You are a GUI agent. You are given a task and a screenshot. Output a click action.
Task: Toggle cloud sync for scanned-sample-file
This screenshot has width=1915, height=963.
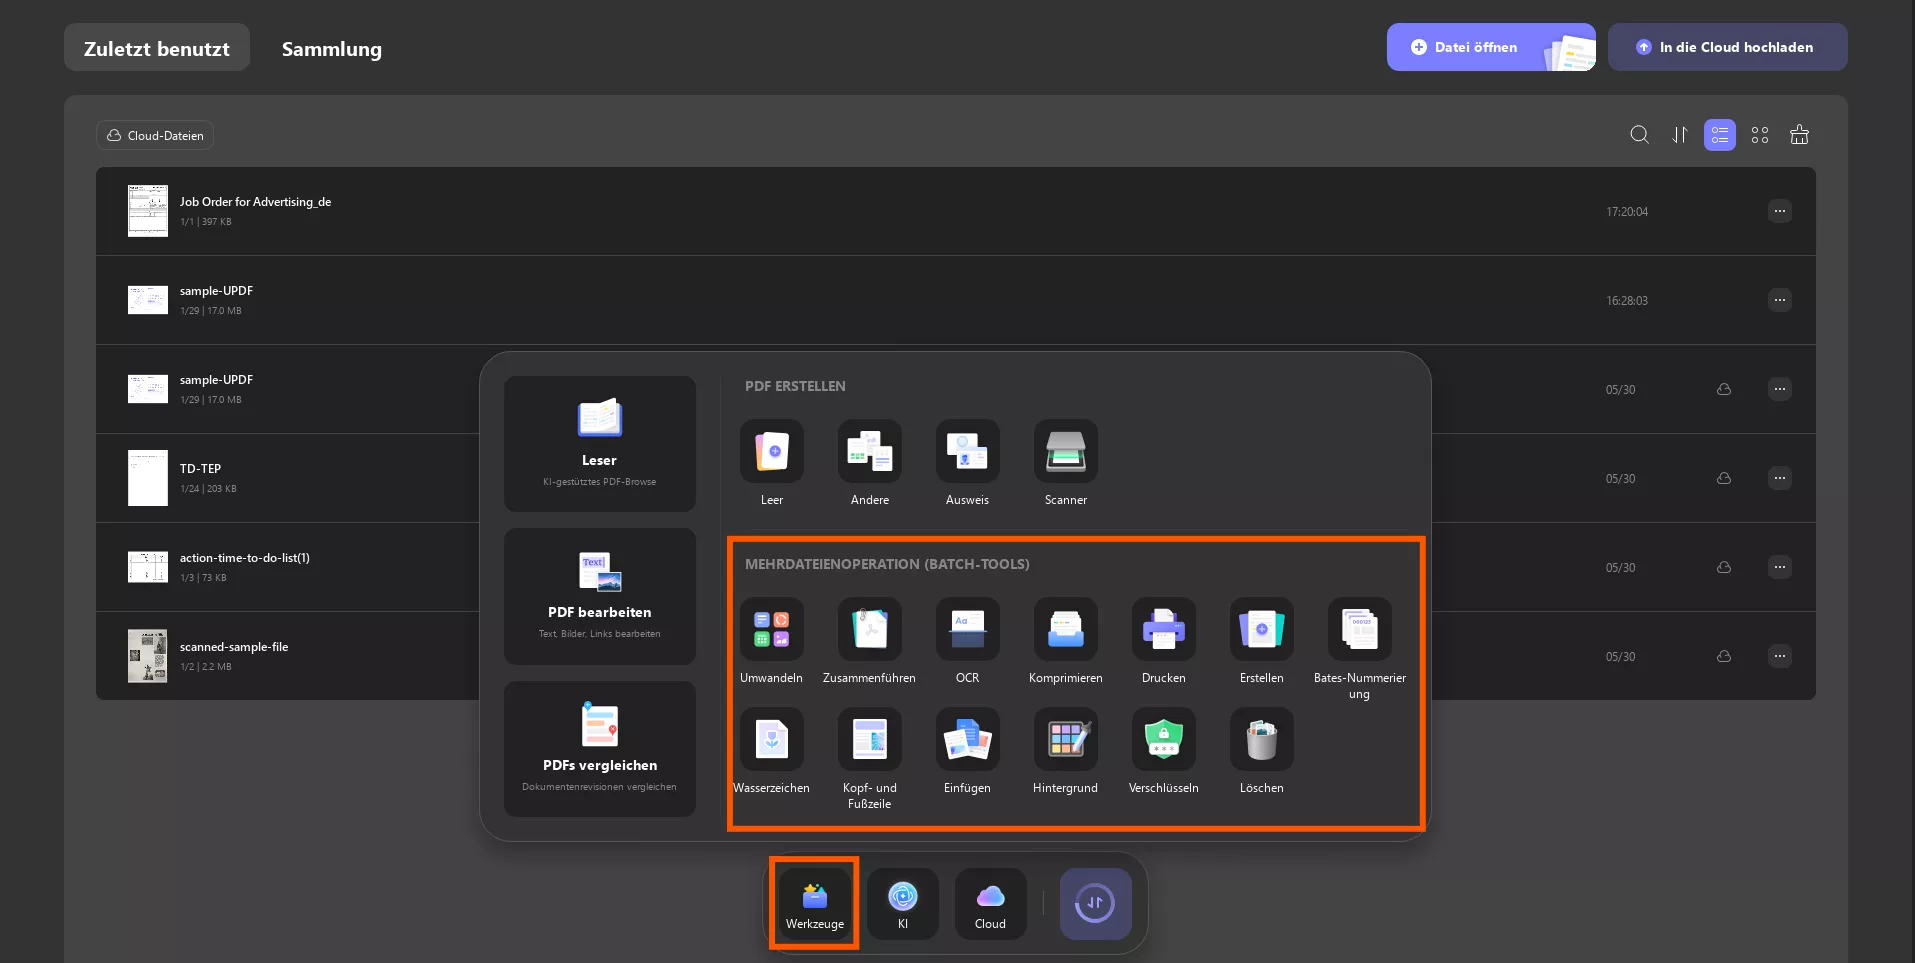pos(1723,657)
